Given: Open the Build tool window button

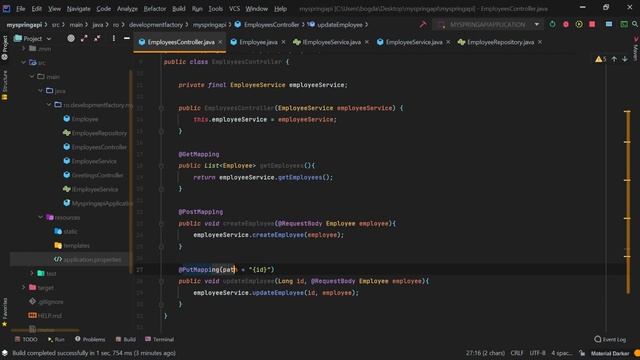Looking at the screenshot, I should pos(125,339).
